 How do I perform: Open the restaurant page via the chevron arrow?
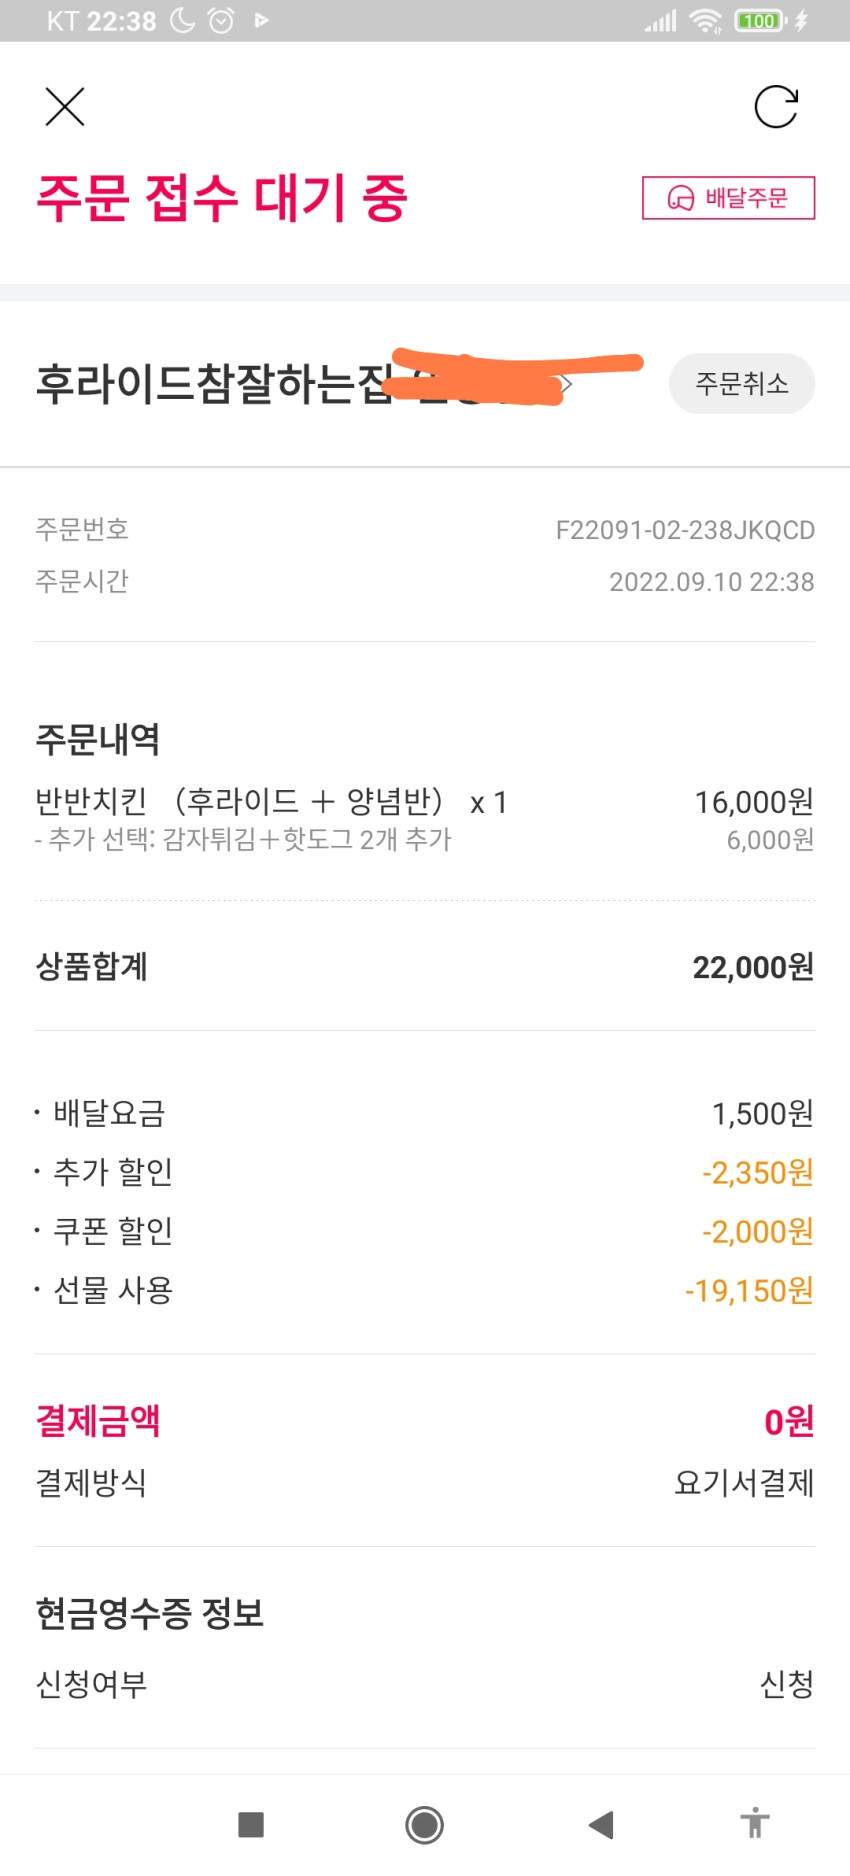coord(567,384)
